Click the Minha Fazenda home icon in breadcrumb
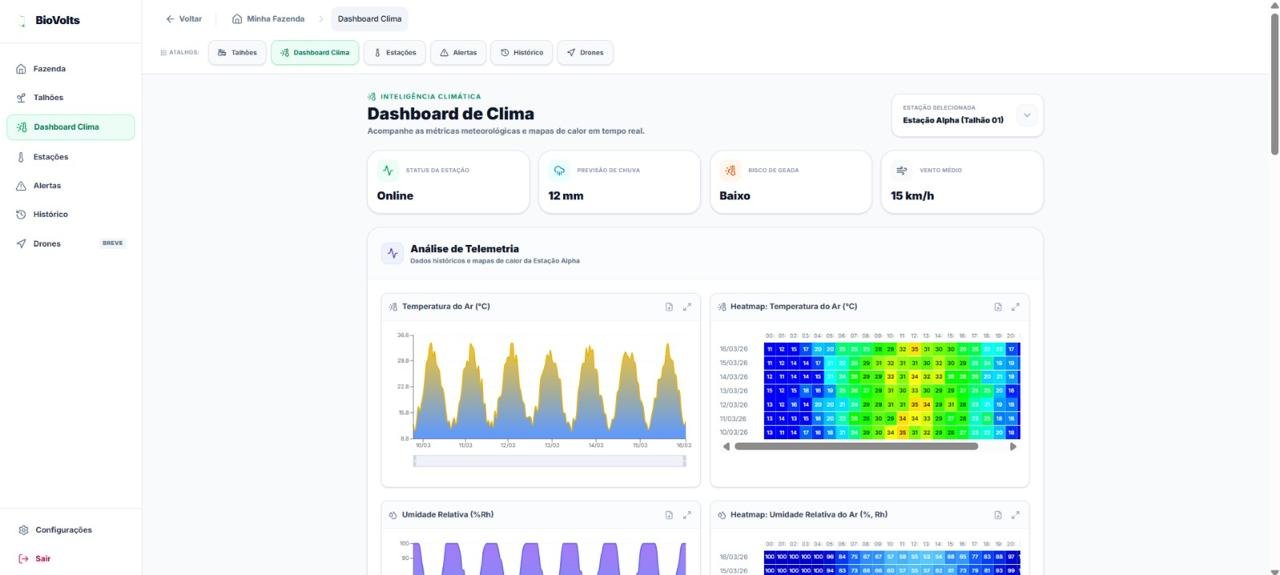The image size is (1280, 575). [x=237, y=19]
